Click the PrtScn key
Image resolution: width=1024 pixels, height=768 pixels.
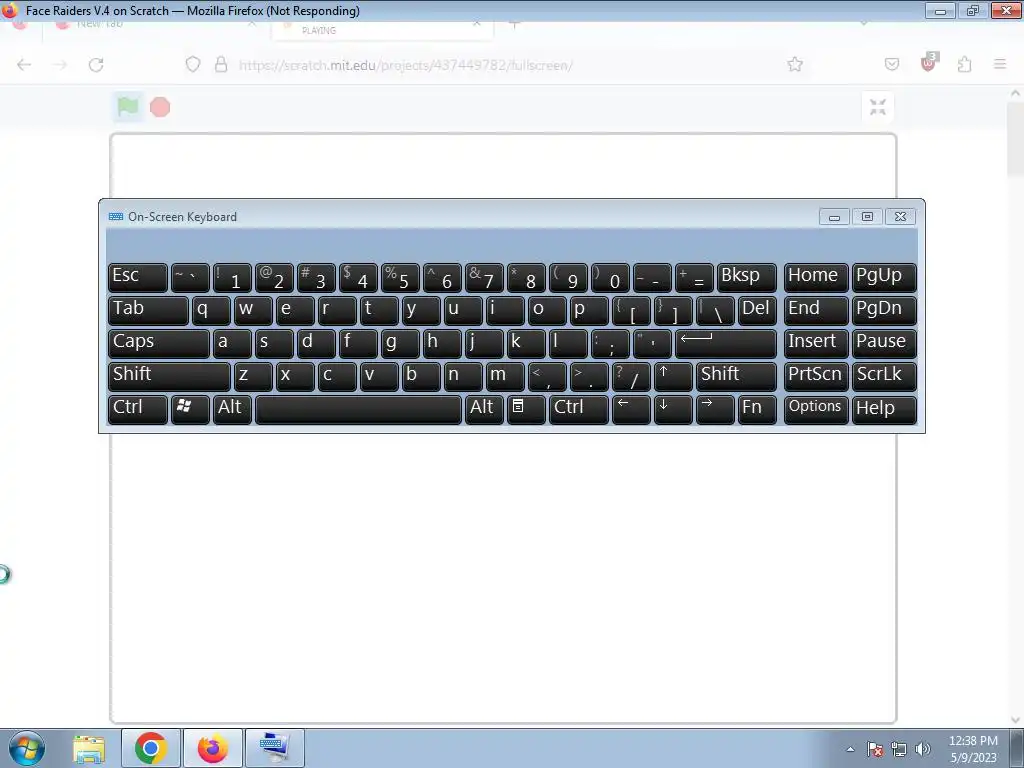pyautogui.click(x=816, y=376)
